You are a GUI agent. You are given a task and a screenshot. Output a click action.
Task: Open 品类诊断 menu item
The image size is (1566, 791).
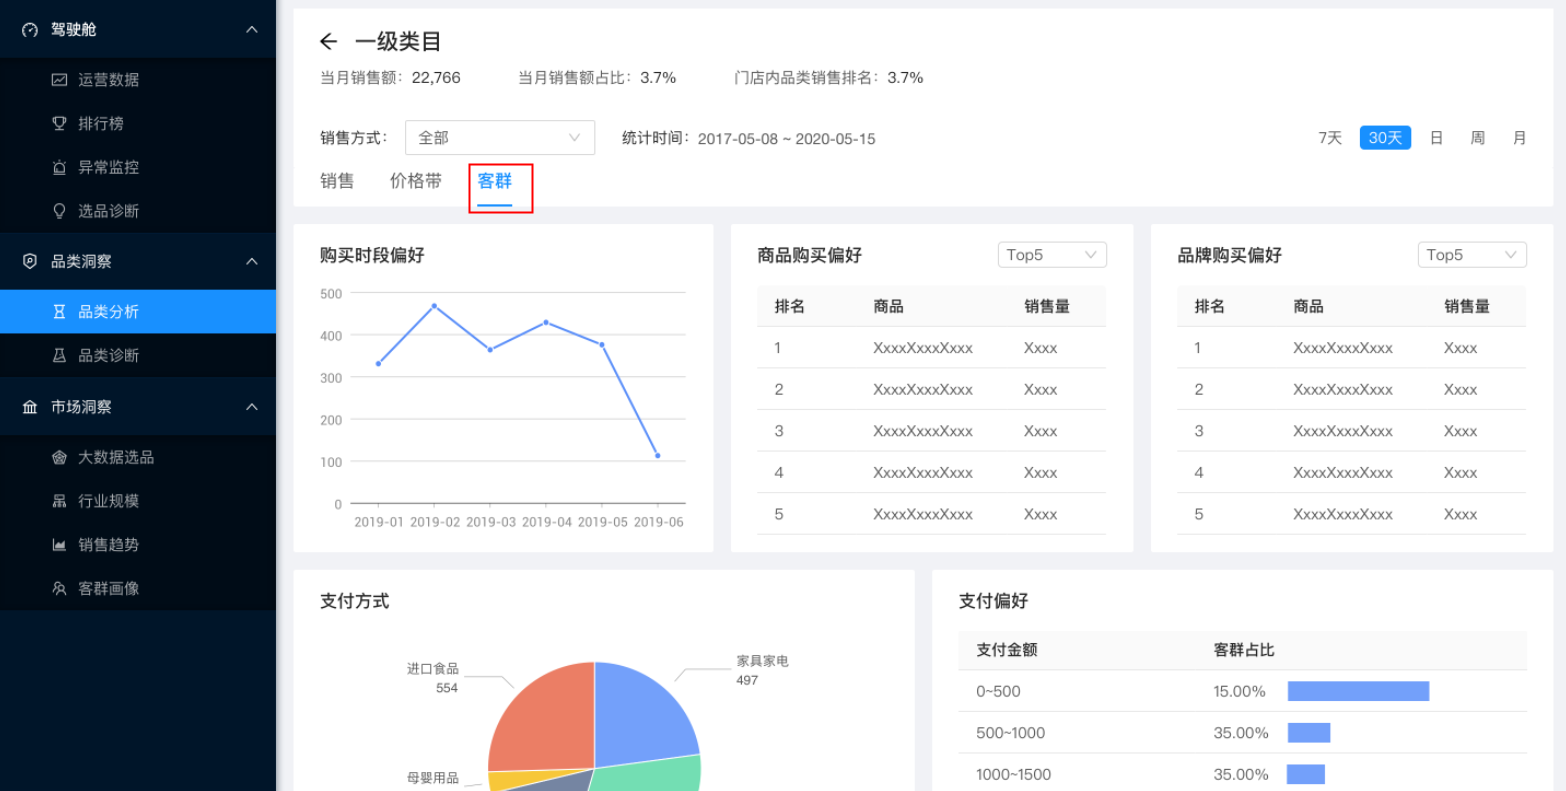(x=138, y=355)
